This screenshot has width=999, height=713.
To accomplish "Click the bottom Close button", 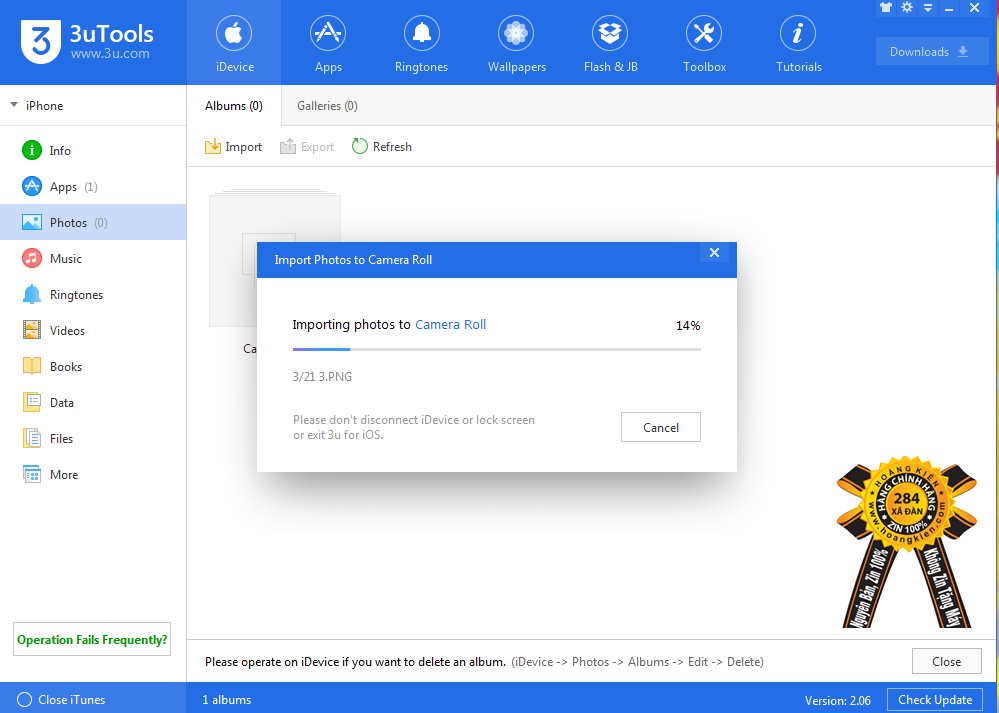I will [x=946, y=661].
